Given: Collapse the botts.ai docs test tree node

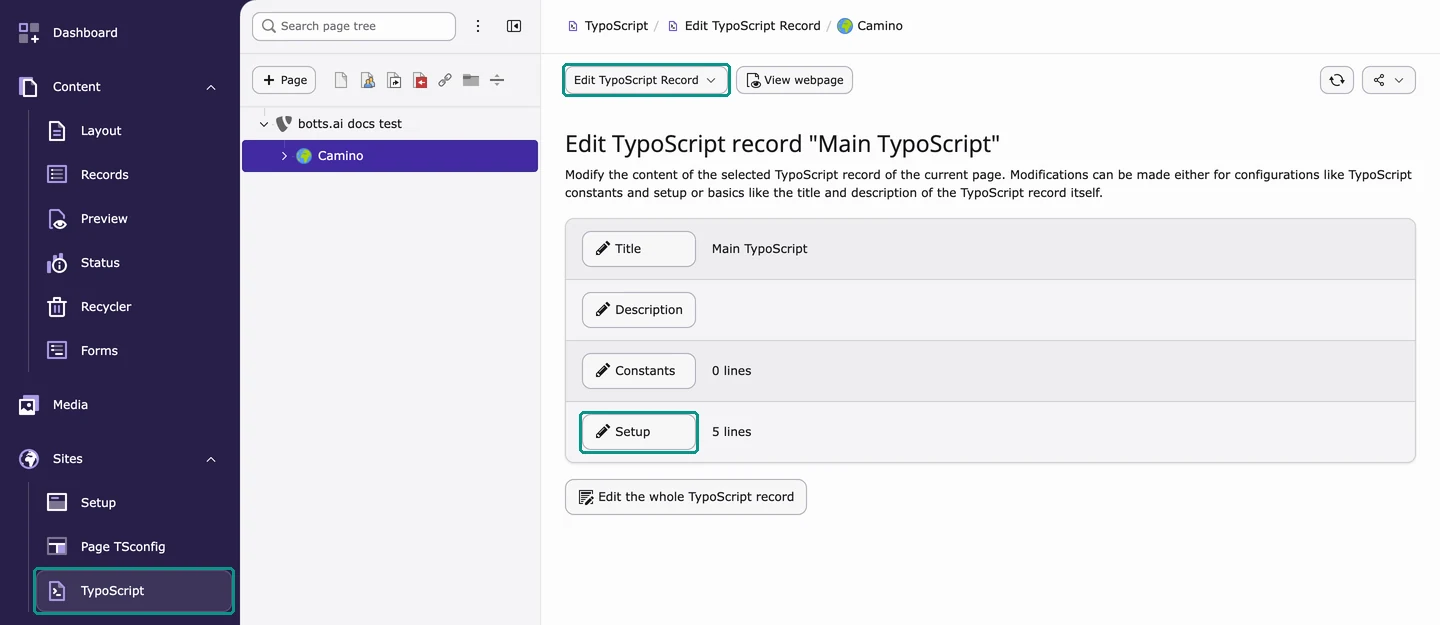Looking at the screenshot, I should (264, 124).
